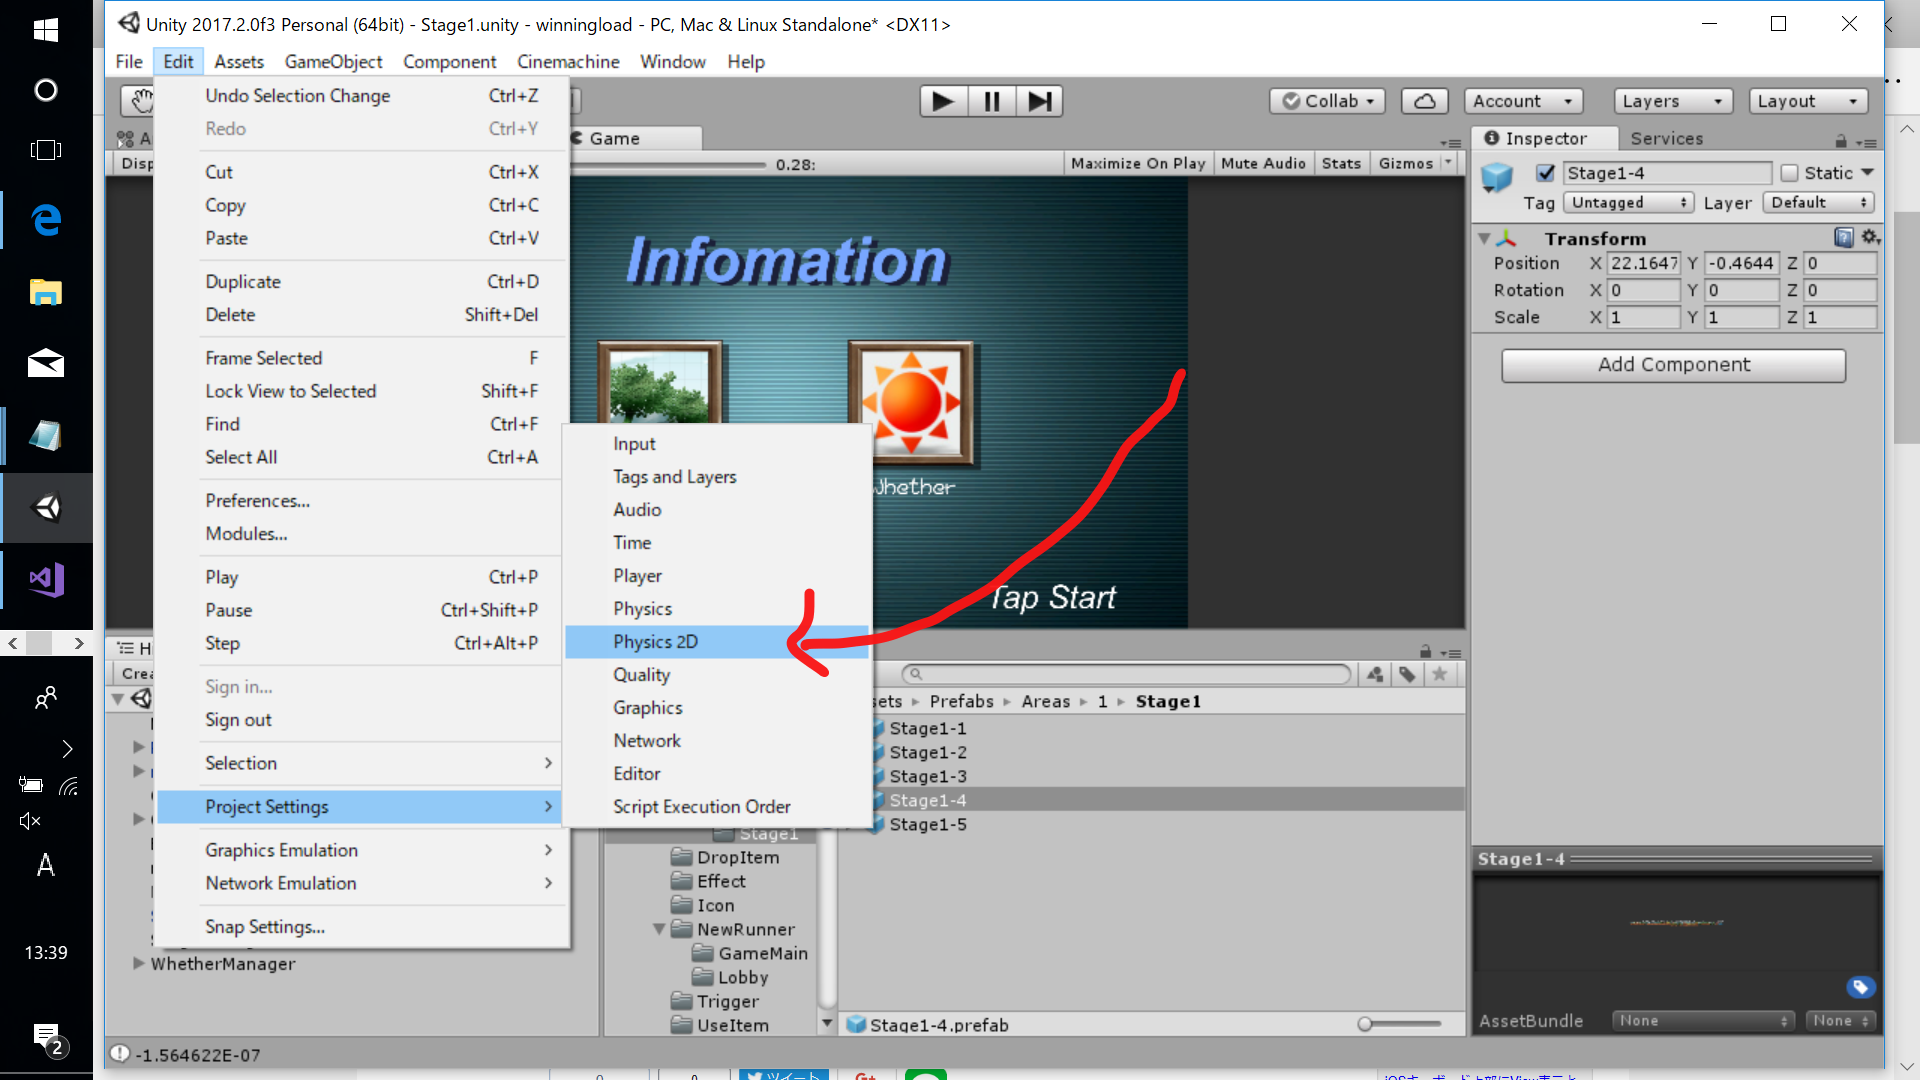
Task: Open Visual Studio from taskbar
Action: point(46,580)
